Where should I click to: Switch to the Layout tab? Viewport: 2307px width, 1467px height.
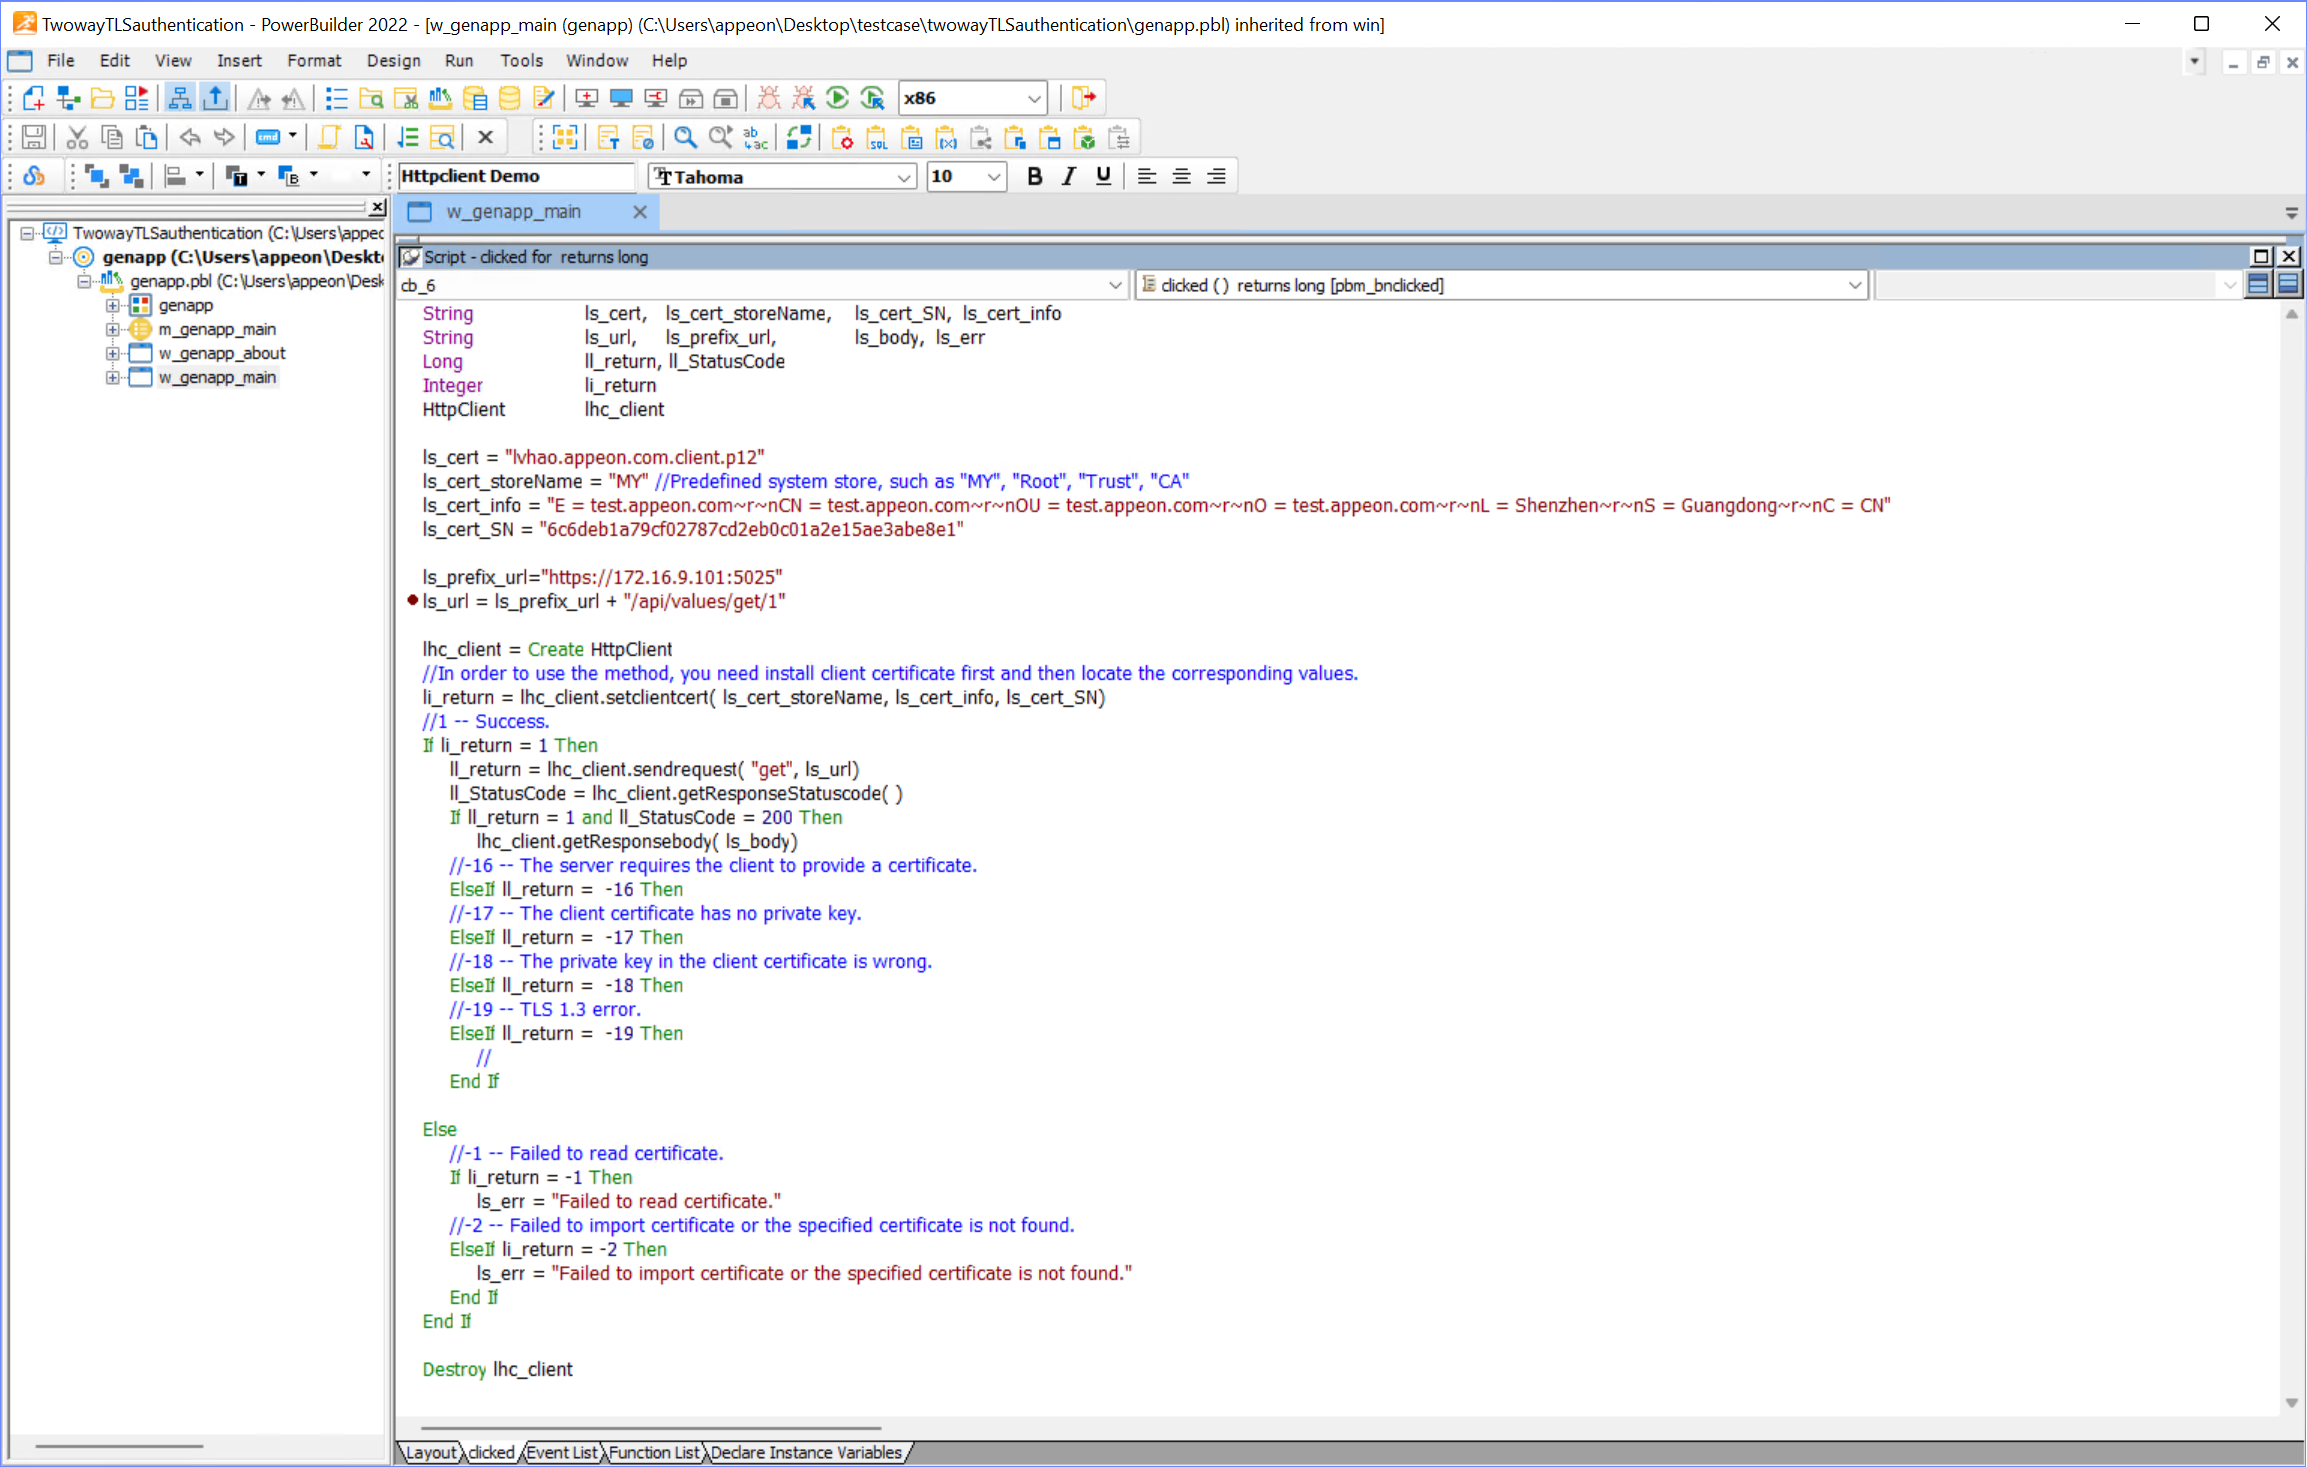(432, 1452)
